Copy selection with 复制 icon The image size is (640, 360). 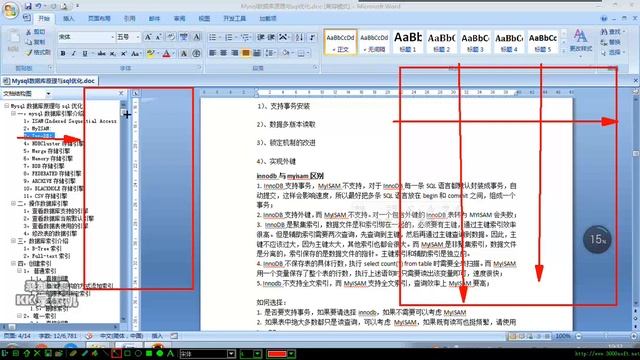tap(35, 42)
